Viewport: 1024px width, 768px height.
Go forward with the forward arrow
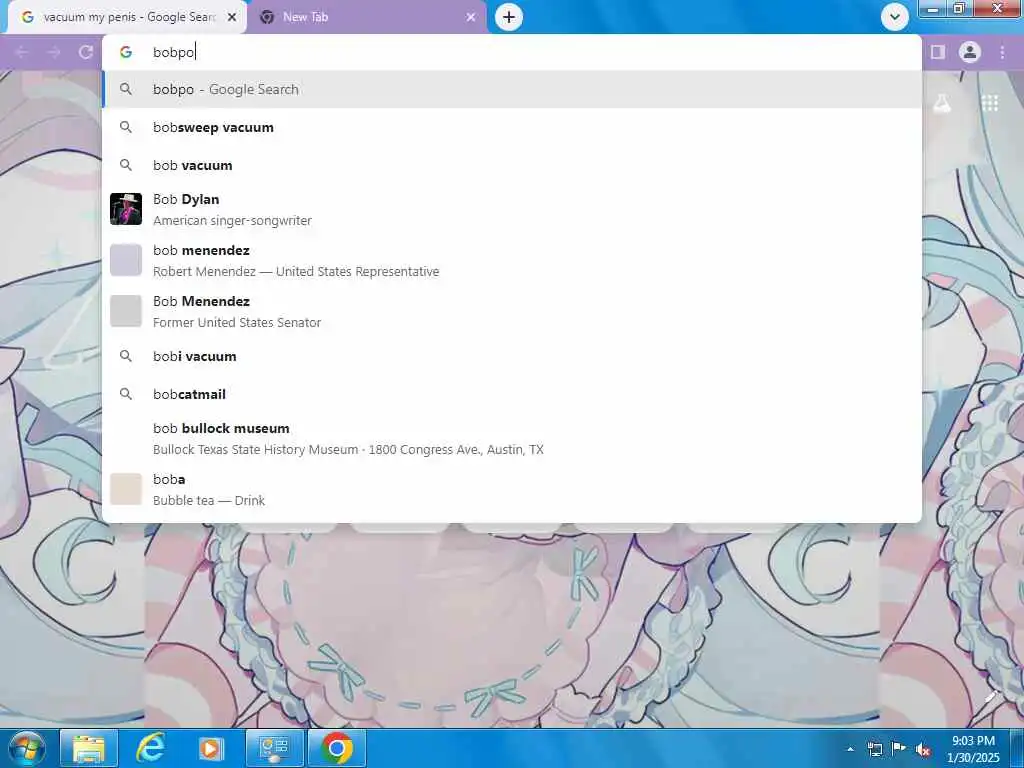[54, 52]
